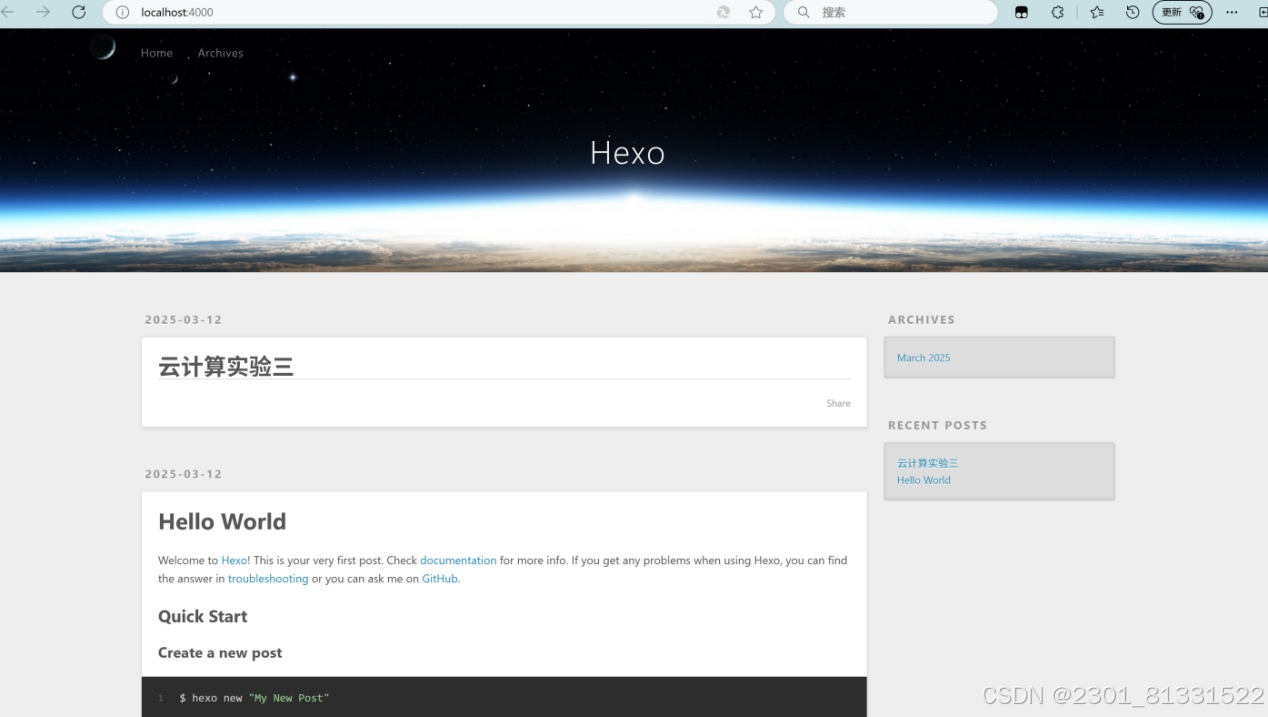Open the GitHub link
The width and height of the screenshot is (1268, 717).
tap(440, 579)
